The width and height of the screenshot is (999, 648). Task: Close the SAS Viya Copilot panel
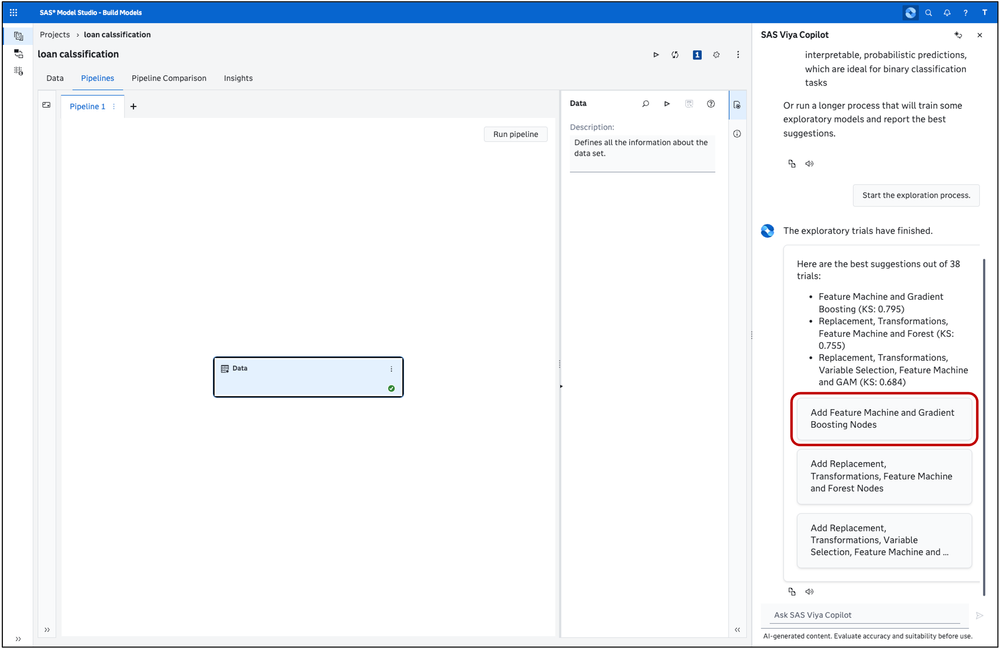tap(980, 35)
